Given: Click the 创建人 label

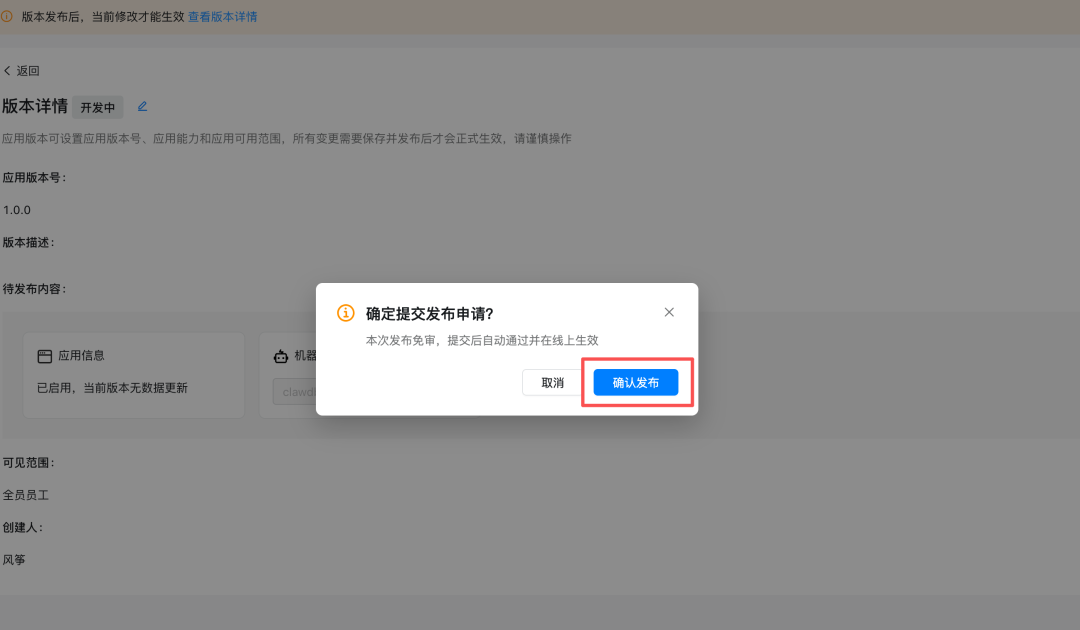Looking at the screenshot, I should click(x=23, y=527).
